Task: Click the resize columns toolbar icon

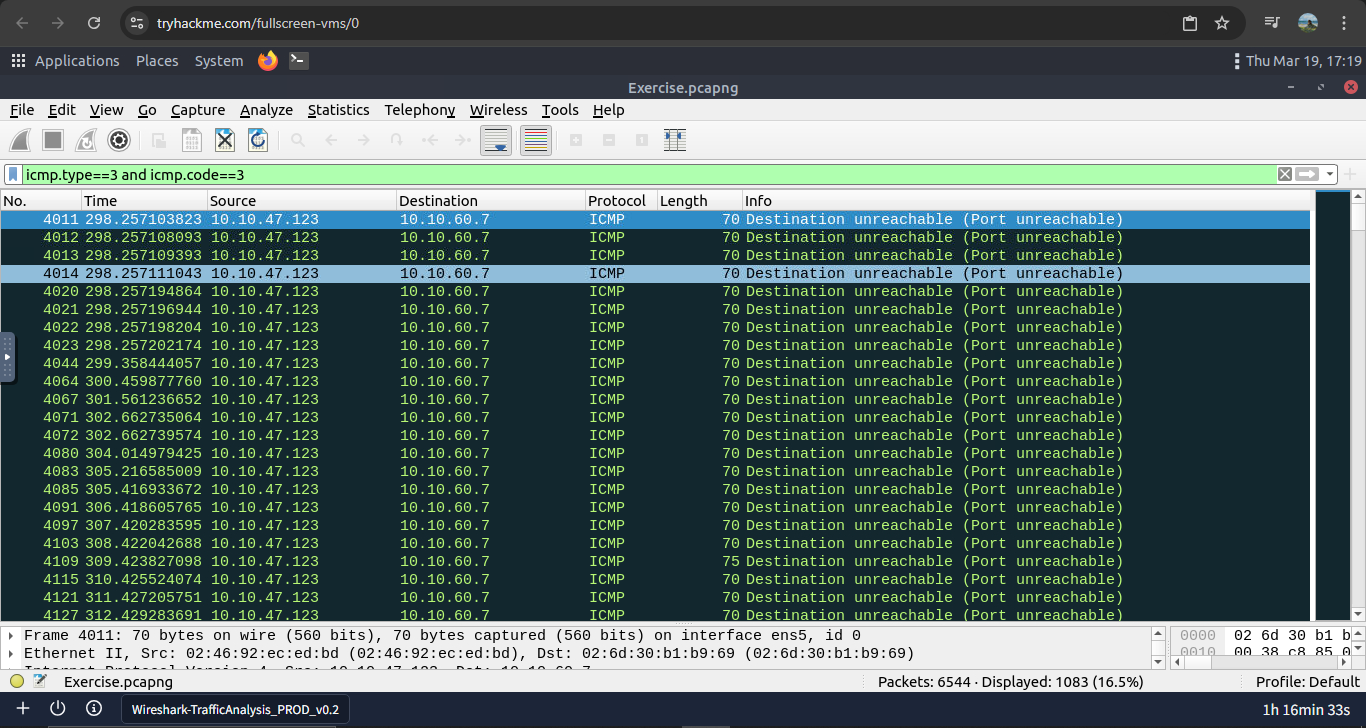Action: tap(675, 141)
